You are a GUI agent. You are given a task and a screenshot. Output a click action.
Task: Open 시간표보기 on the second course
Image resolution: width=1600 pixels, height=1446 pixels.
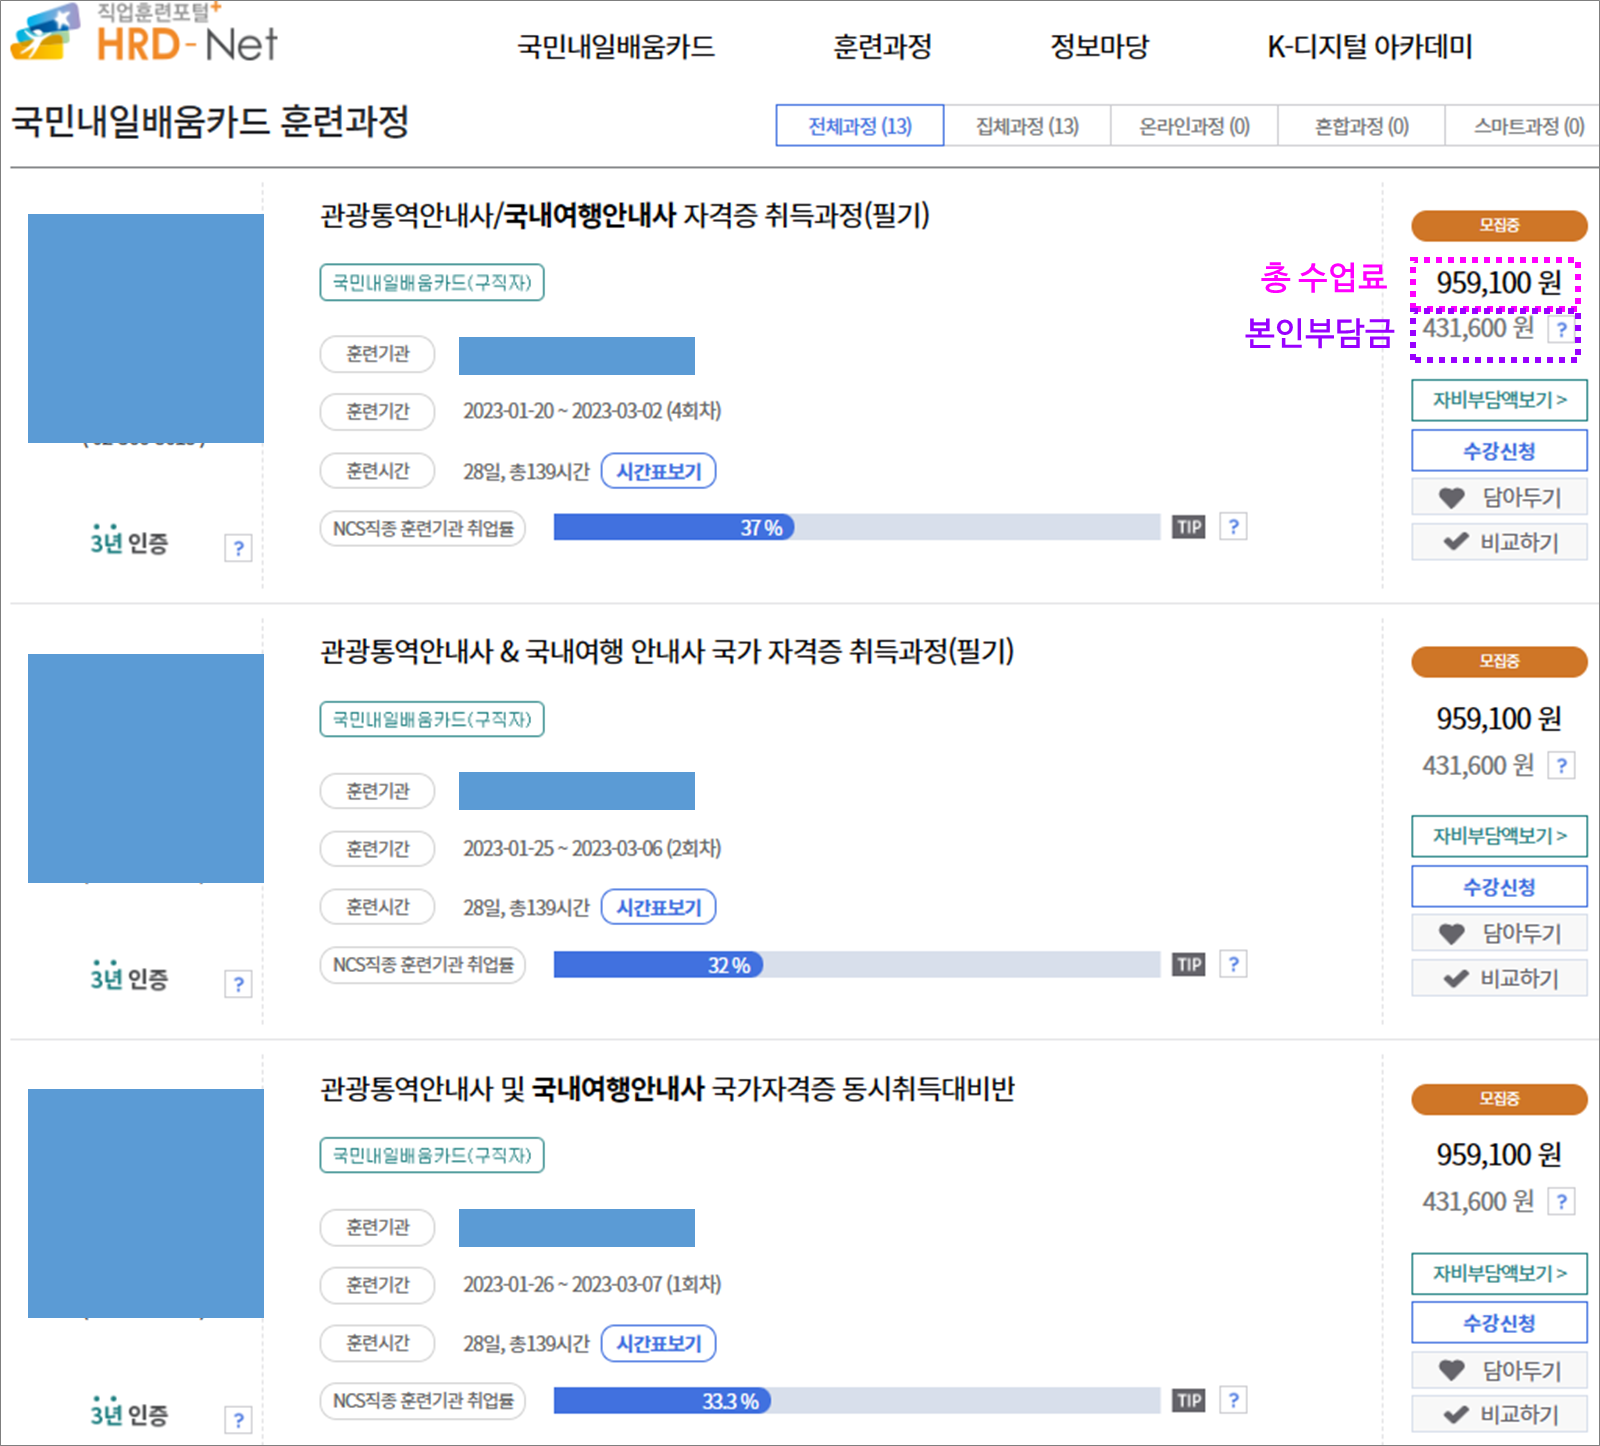(x=658, y=906)
